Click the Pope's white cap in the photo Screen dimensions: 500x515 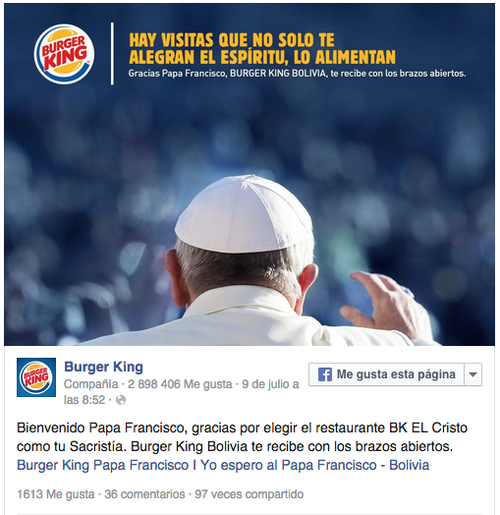point(242,214)
